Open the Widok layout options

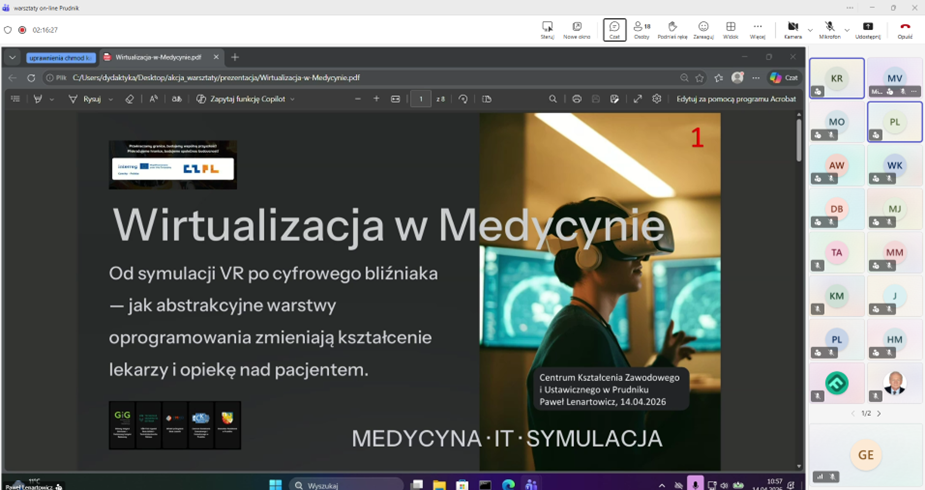tap(730, 29)
